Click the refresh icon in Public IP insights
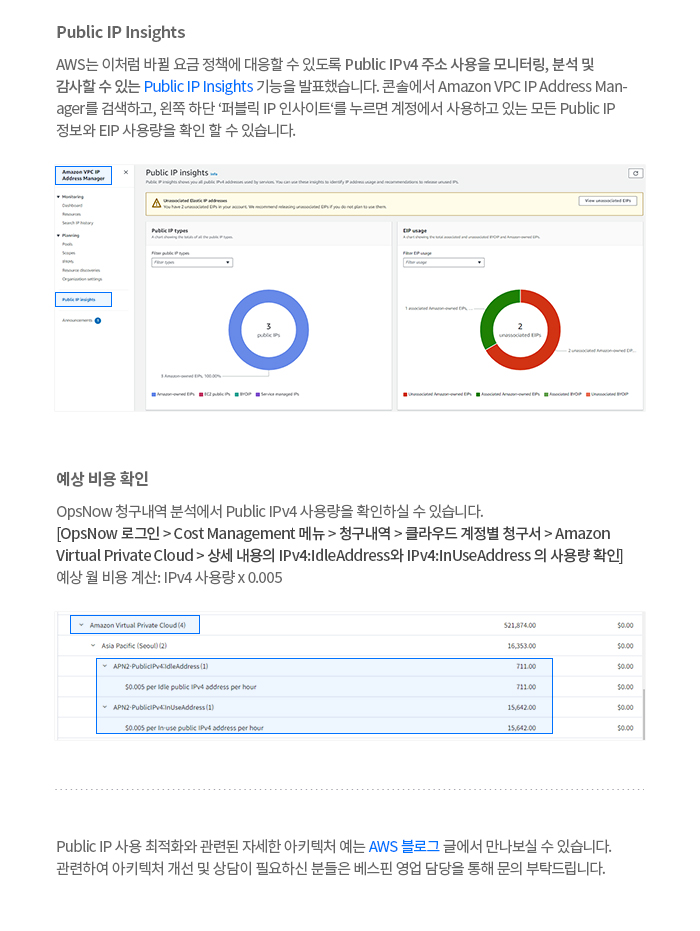The width and height of the screenshot is (700, 931). pyautogui.click(x=635, y=173)
